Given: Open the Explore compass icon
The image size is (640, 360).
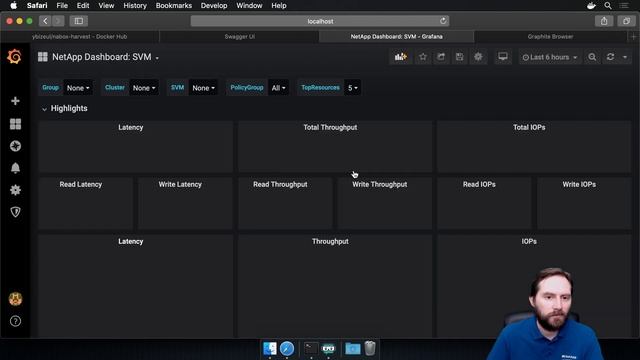Looking at the screenshot, I should click(x=15, y=146).
